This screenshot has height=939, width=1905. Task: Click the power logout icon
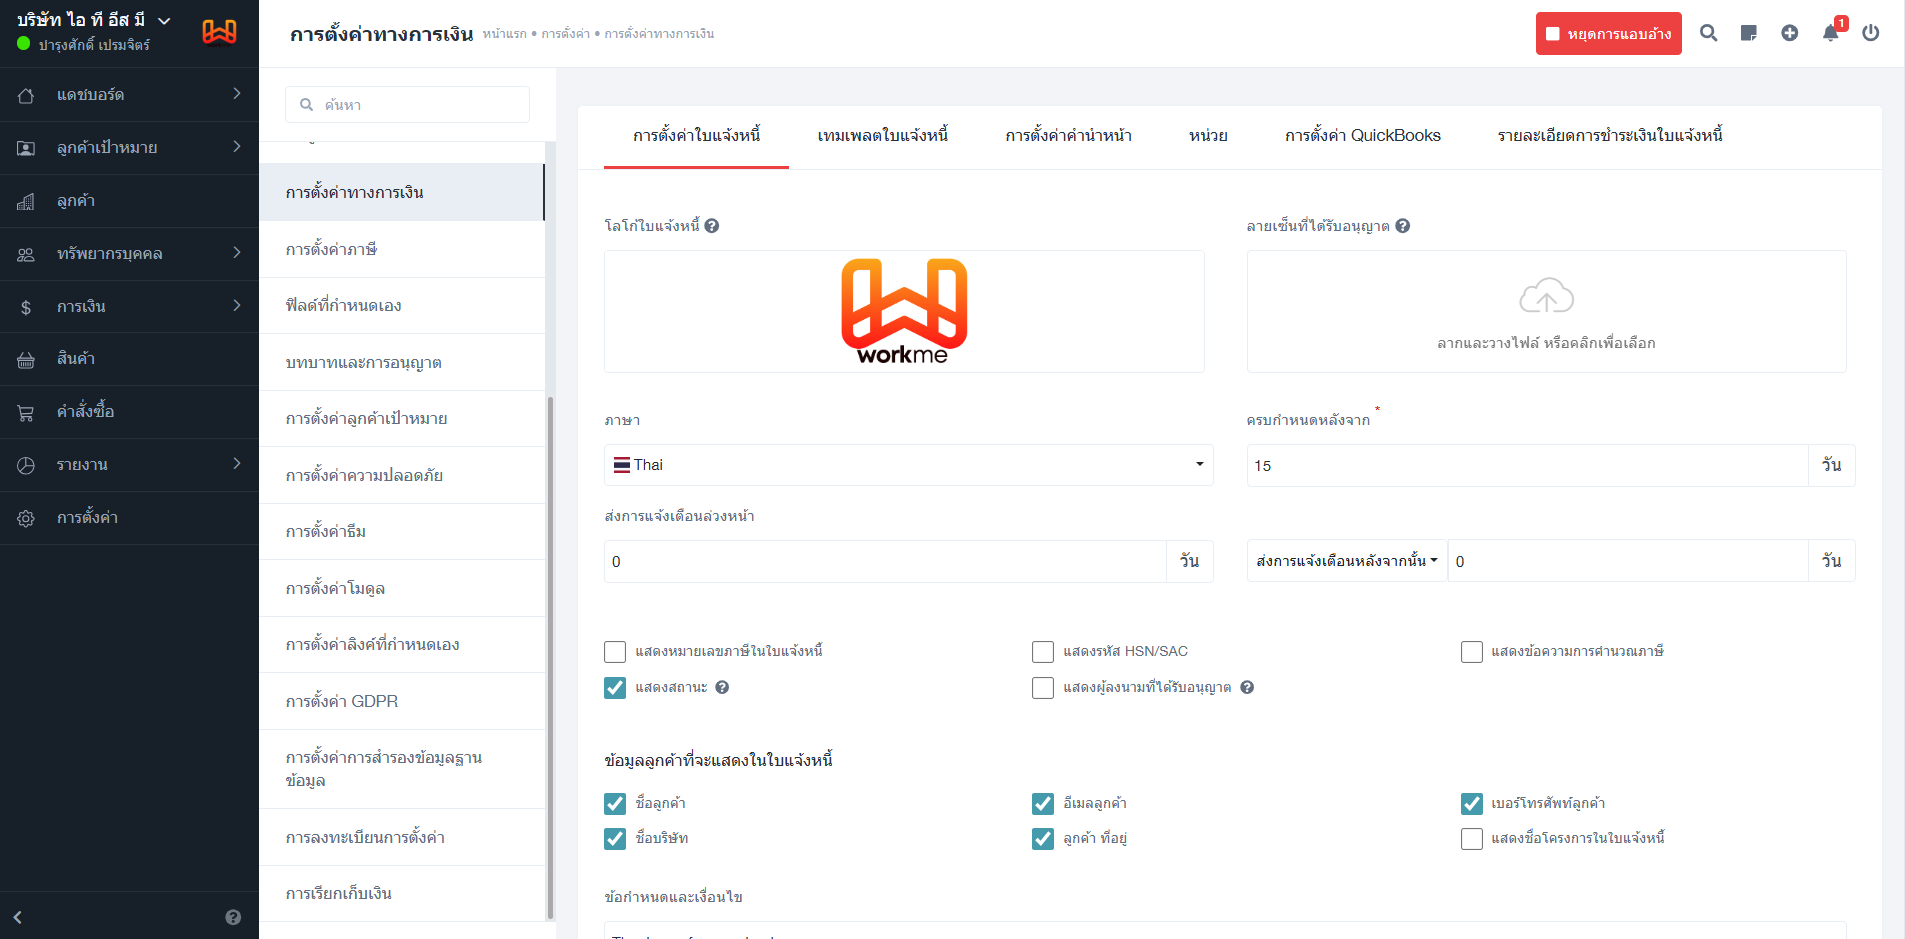point(1870,33)
